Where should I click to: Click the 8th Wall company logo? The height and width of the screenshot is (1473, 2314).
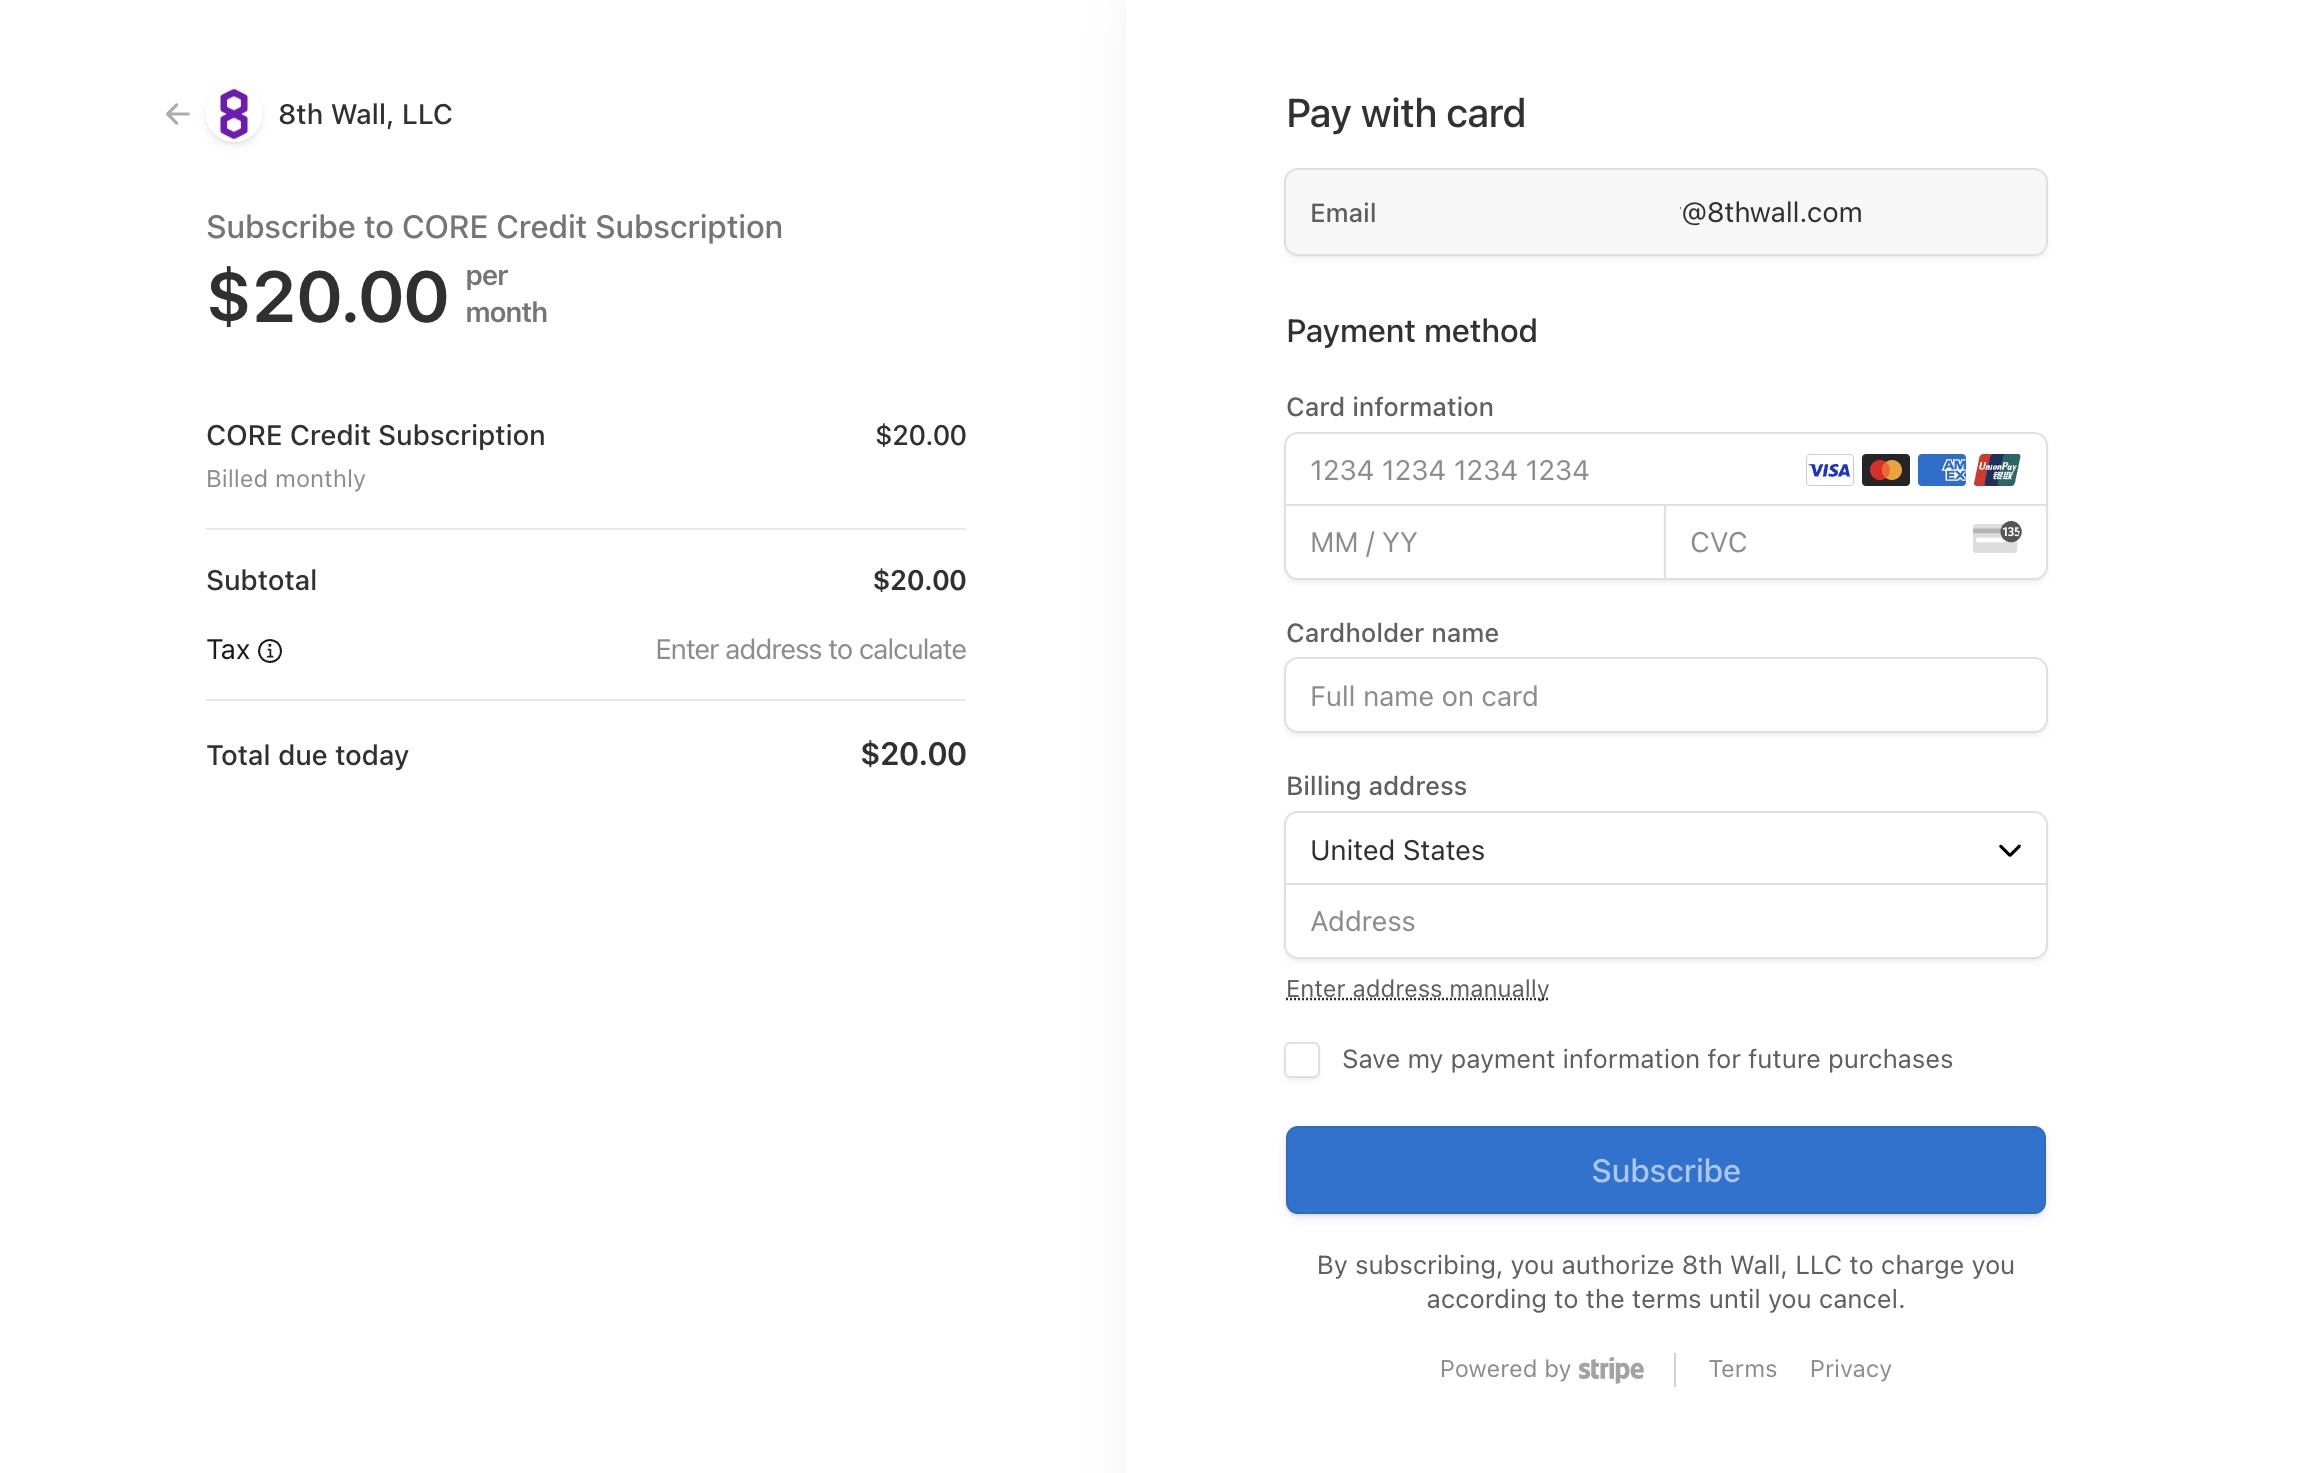233,114
